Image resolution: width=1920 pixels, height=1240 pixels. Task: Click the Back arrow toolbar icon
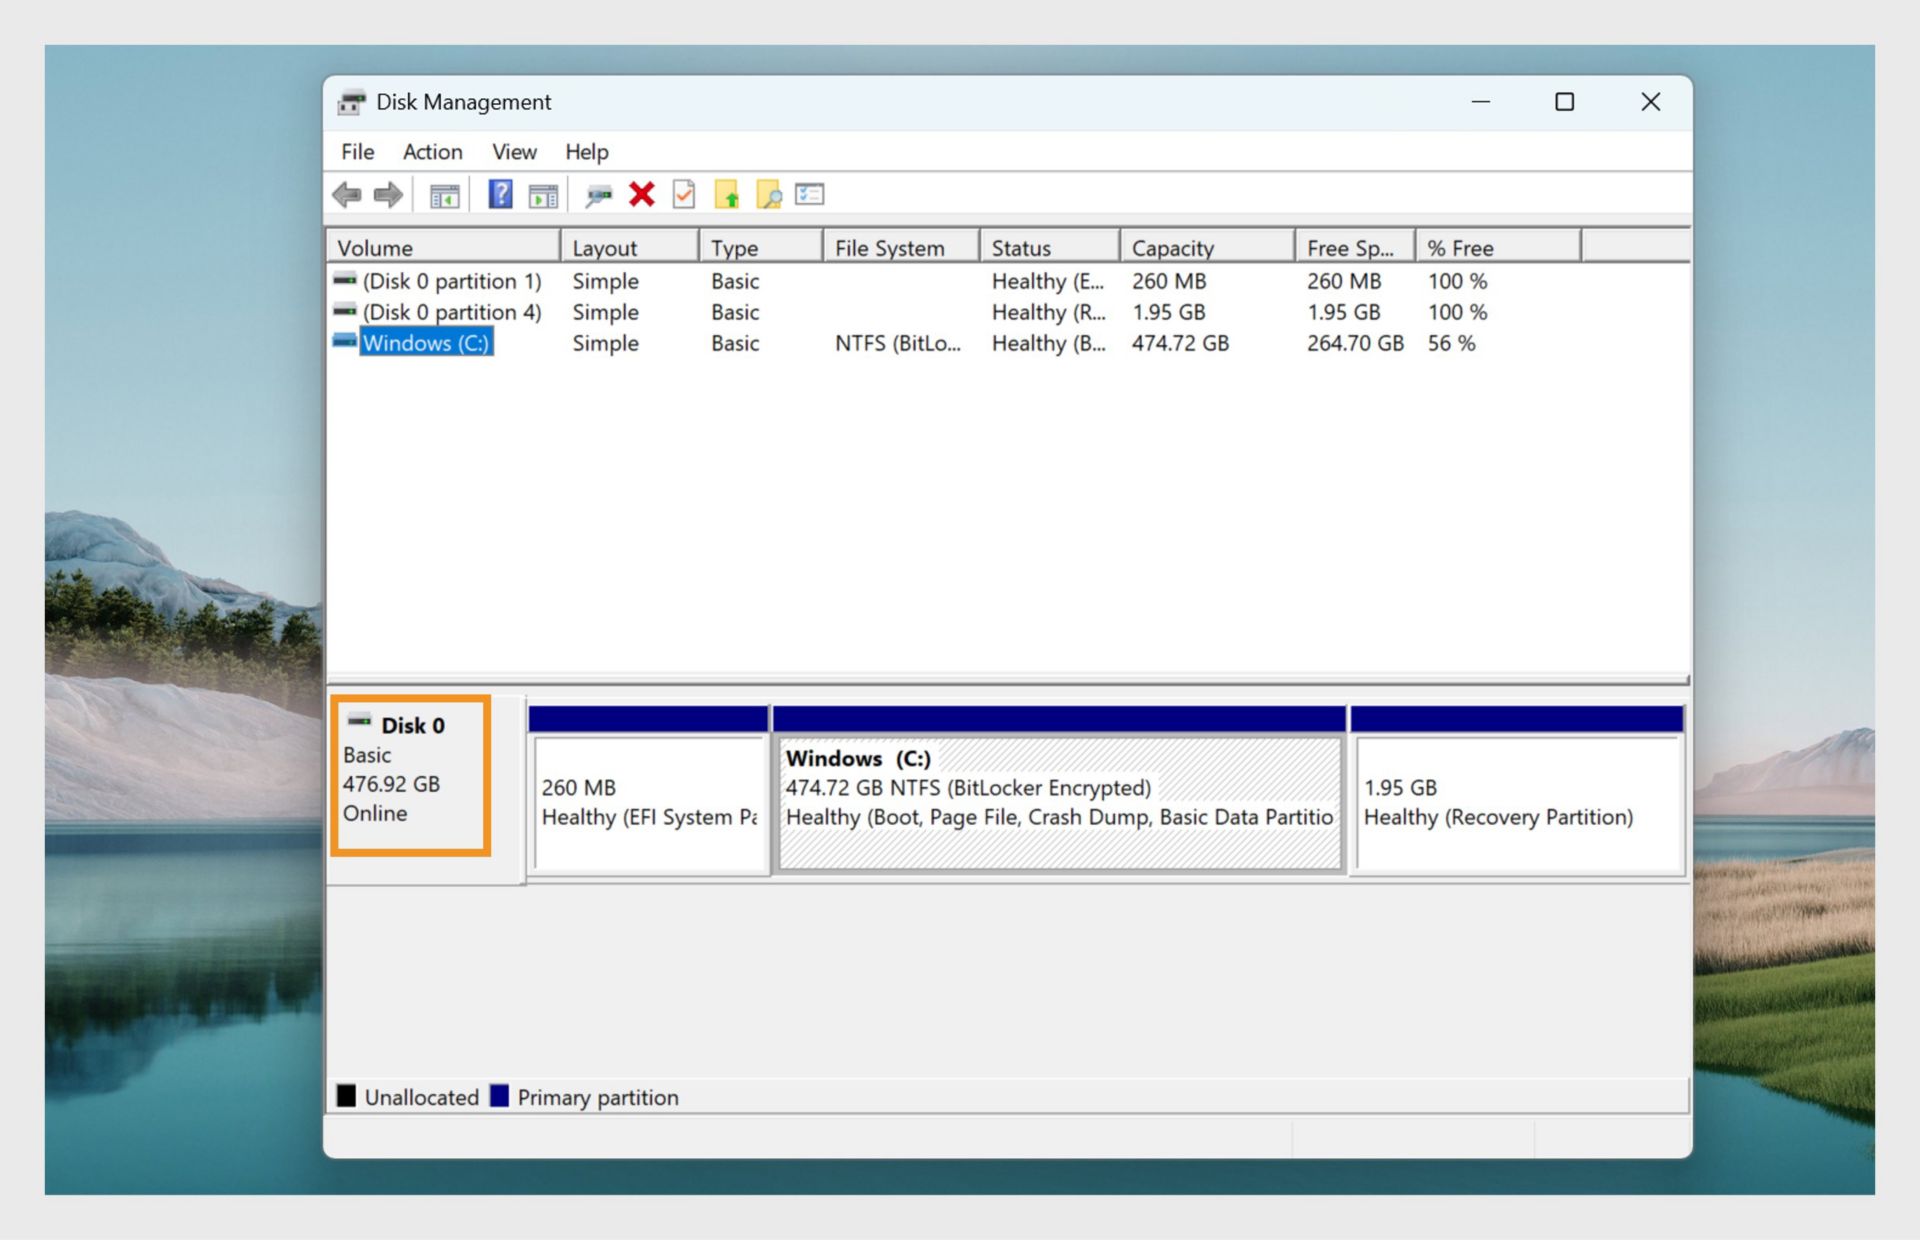click(x=347, y=195)
